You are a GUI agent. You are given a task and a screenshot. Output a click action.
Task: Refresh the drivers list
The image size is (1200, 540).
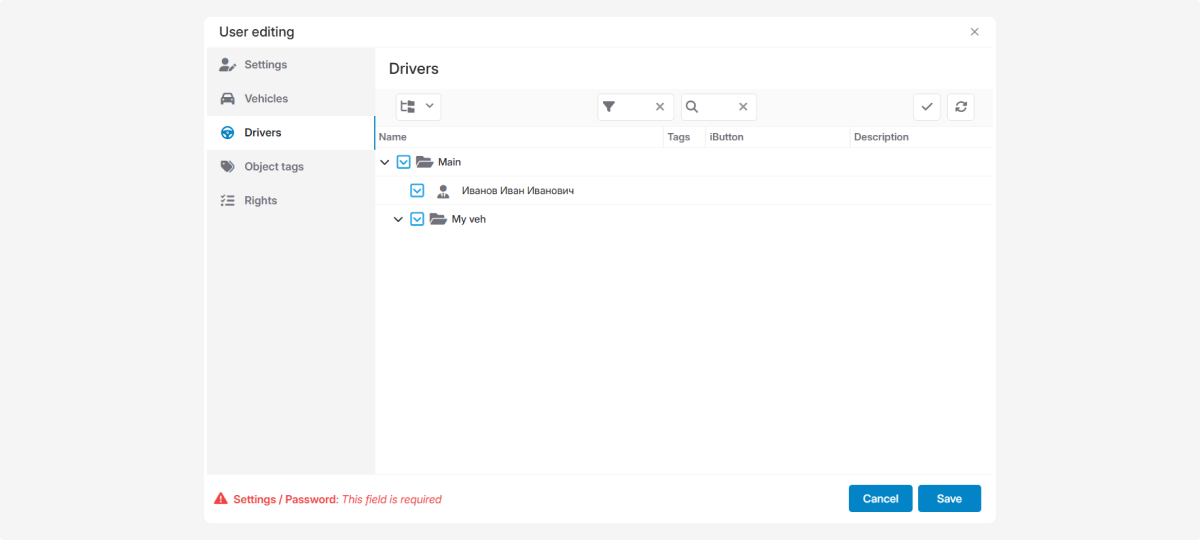click(961, 107)
